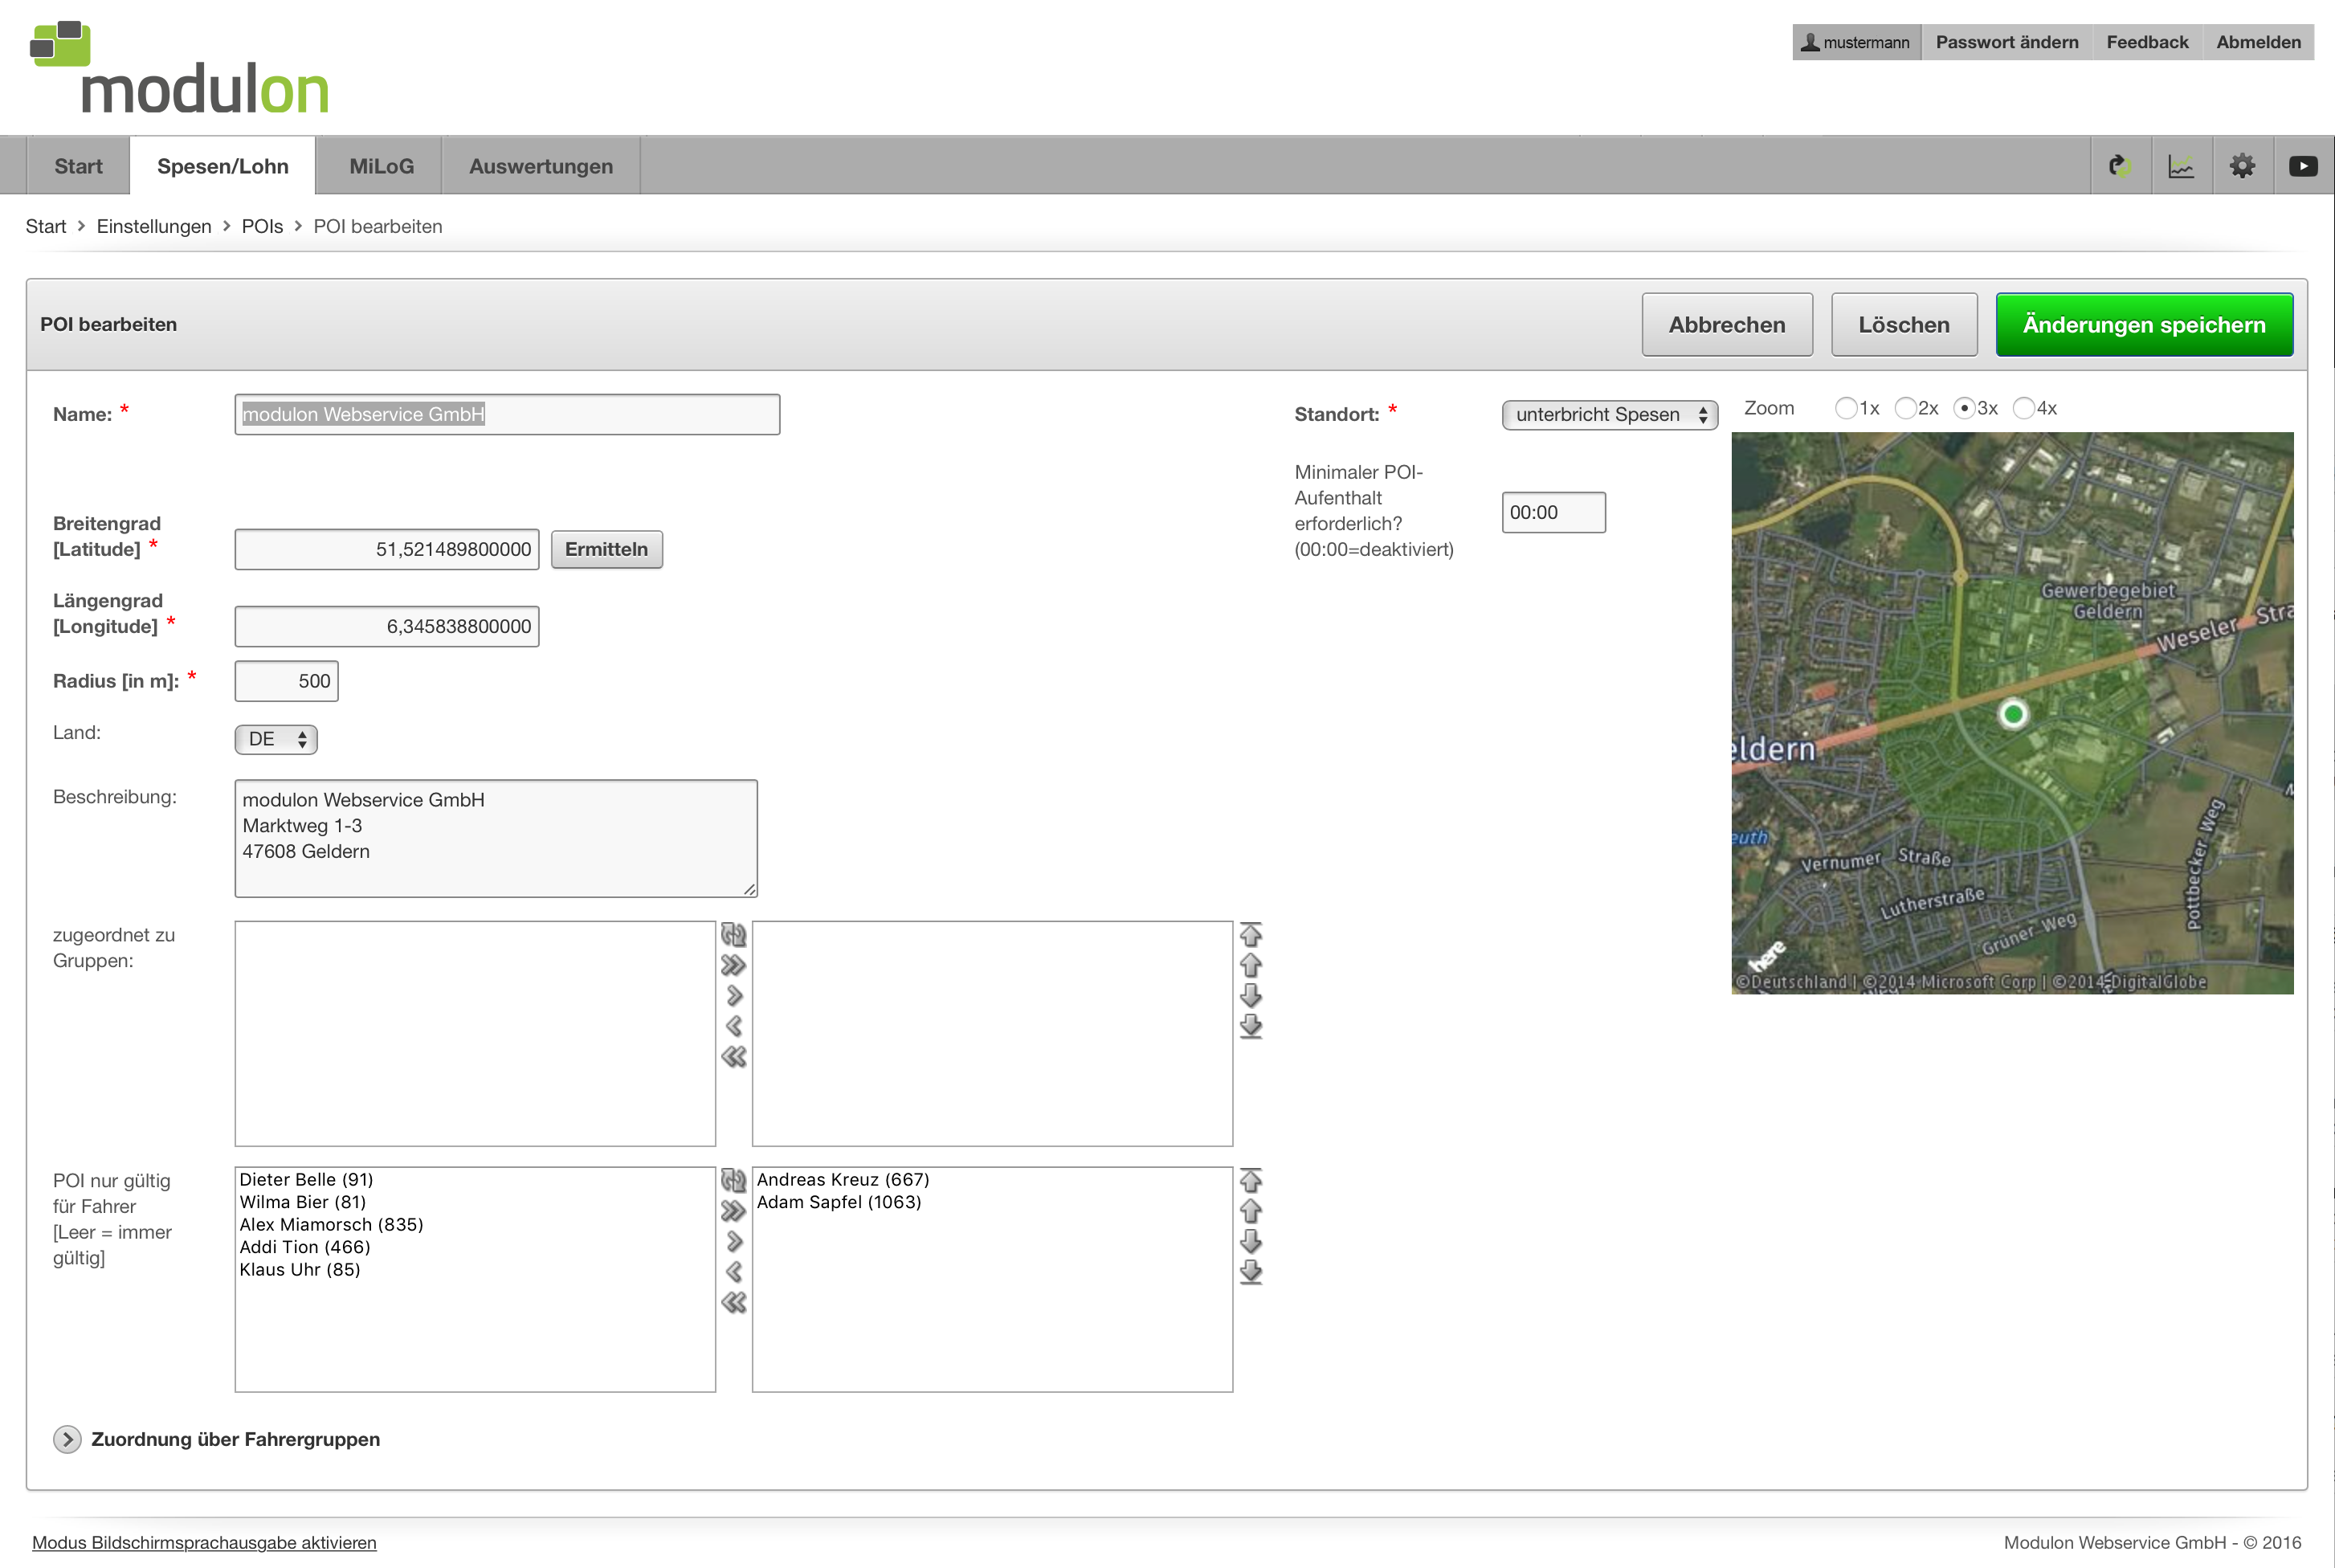Click the refresh icon in the navigation bar
The height and width of the screenshot is (1568, 2335).
2119,166
